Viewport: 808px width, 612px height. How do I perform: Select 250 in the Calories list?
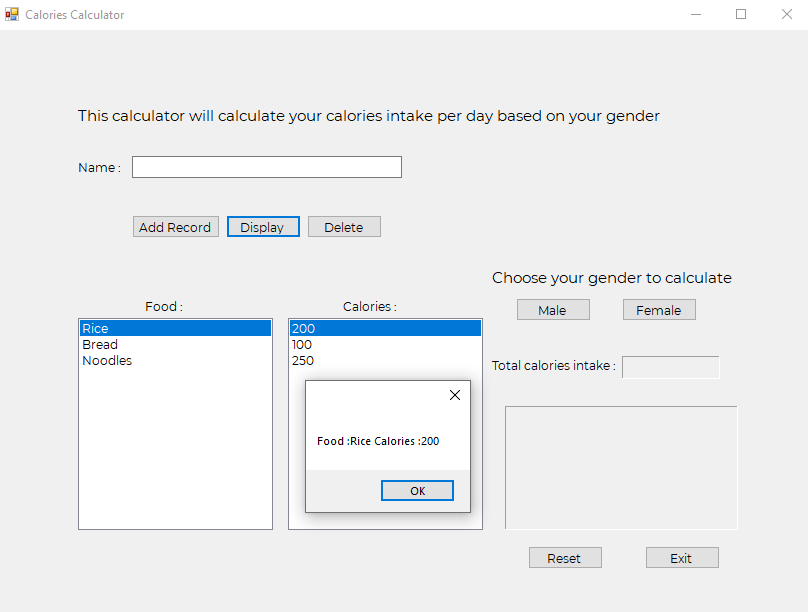[x=385, y=360]
